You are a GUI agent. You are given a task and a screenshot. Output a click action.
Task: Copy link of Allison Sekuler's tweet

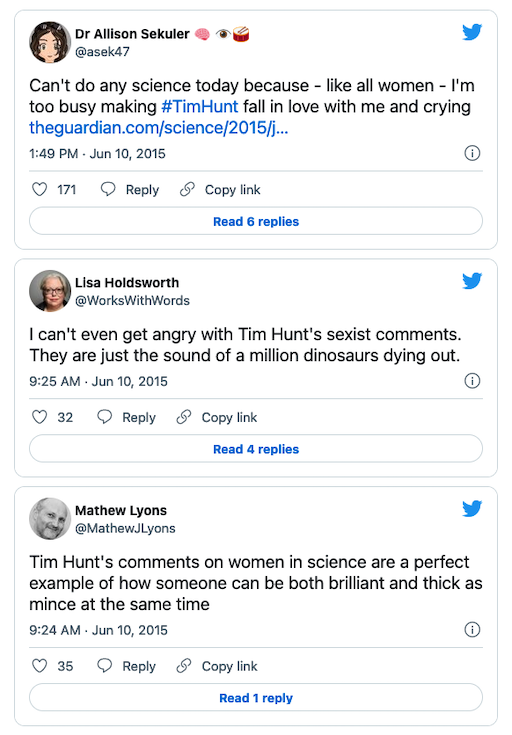pos(220,189)
